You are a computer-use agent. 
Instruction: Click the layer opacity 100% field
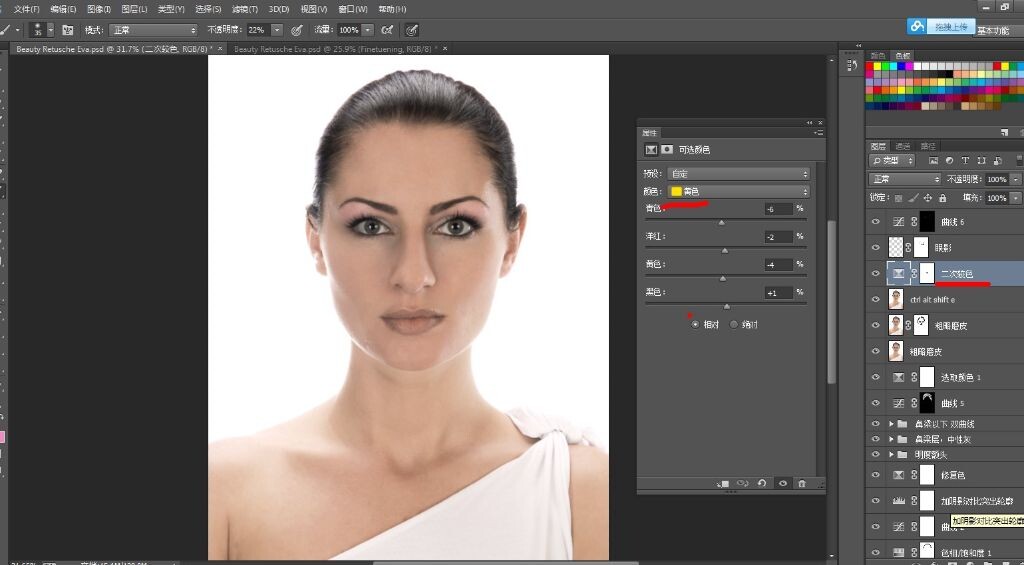coord(997,179)
